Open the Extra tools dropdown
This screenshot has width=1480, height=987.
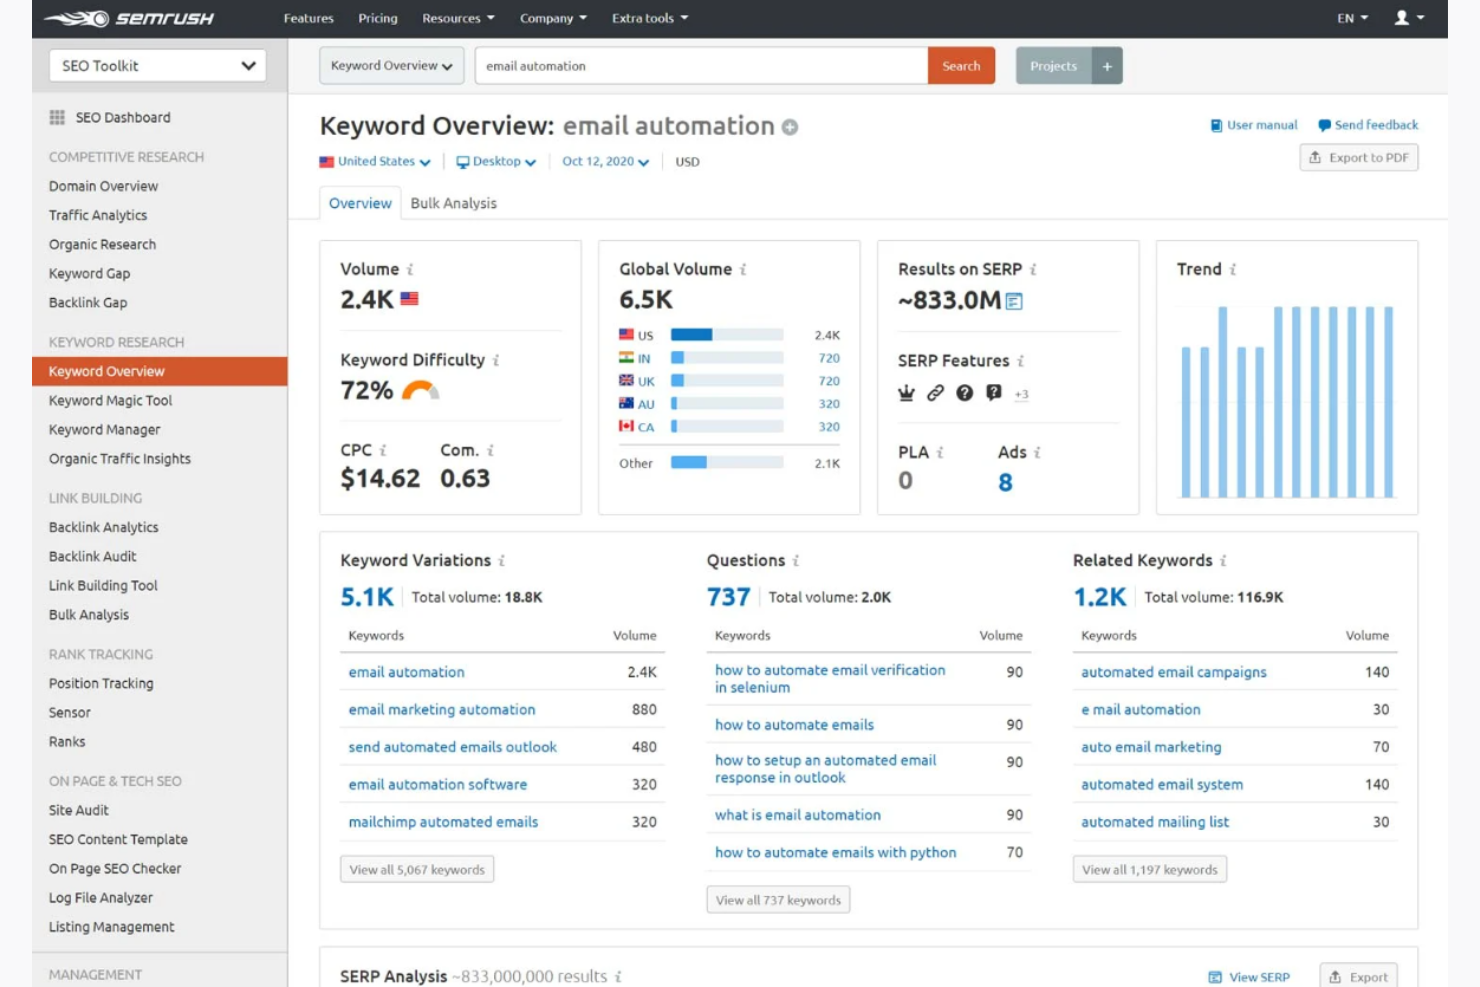click(650, 18)
